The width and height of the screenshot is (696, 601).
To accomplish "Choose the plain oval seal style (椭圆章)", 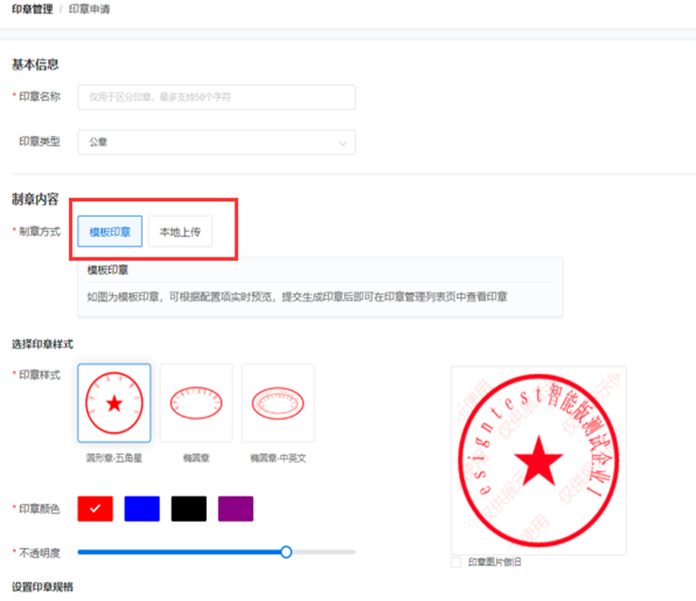I will [196, 403].
